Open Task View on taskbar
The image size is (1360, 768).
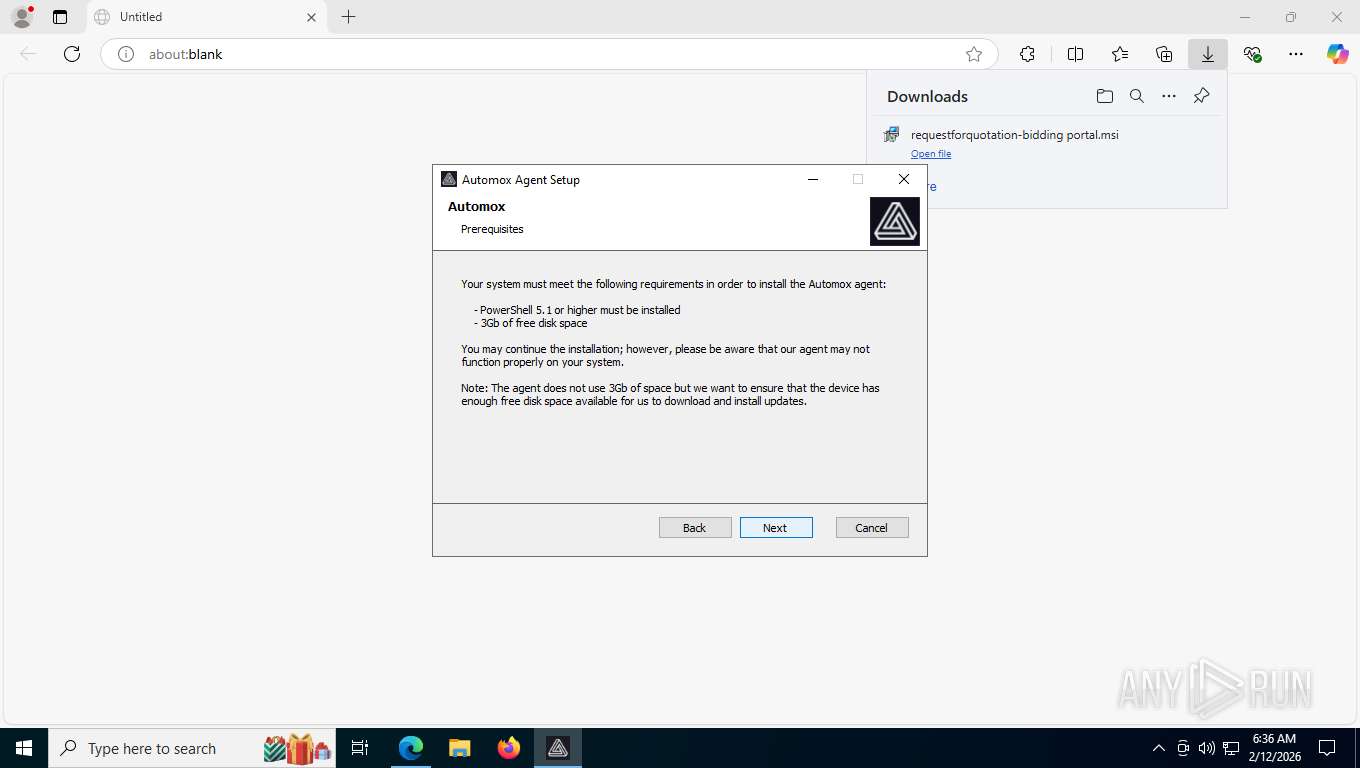pyautogui.click(x=360, y=748)
